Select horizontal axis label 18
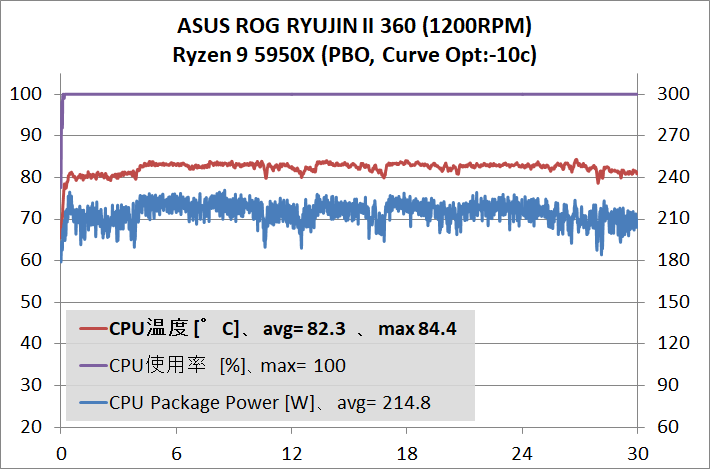Viewport: 710px width, 469px height. (407, 454)
